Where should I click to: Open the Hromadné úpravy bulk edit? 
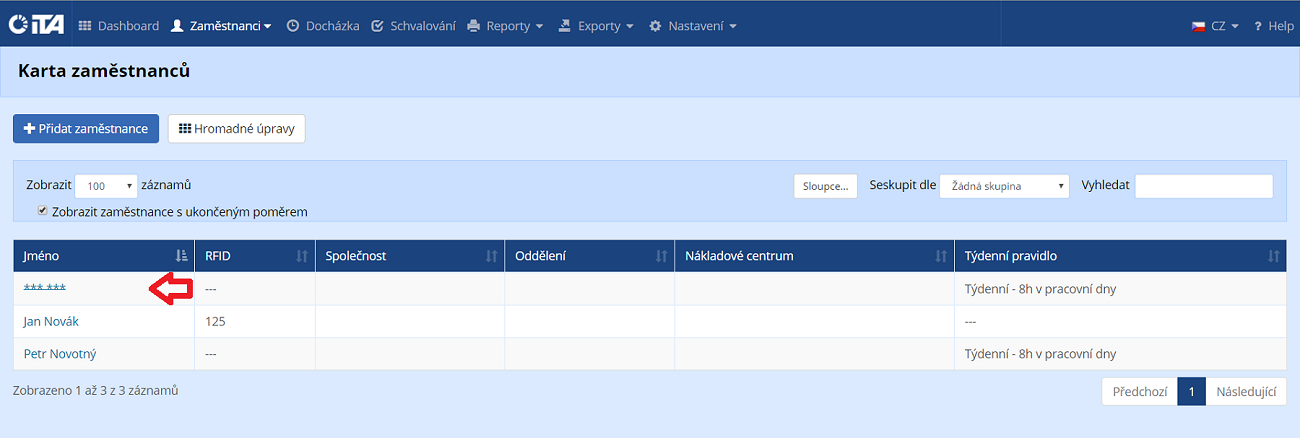(236, 129)
